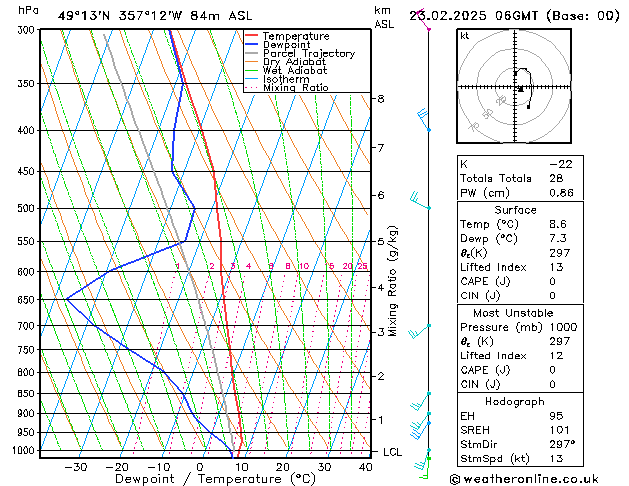Select the Dewpoint legend entry

click(x=290, y=45)
